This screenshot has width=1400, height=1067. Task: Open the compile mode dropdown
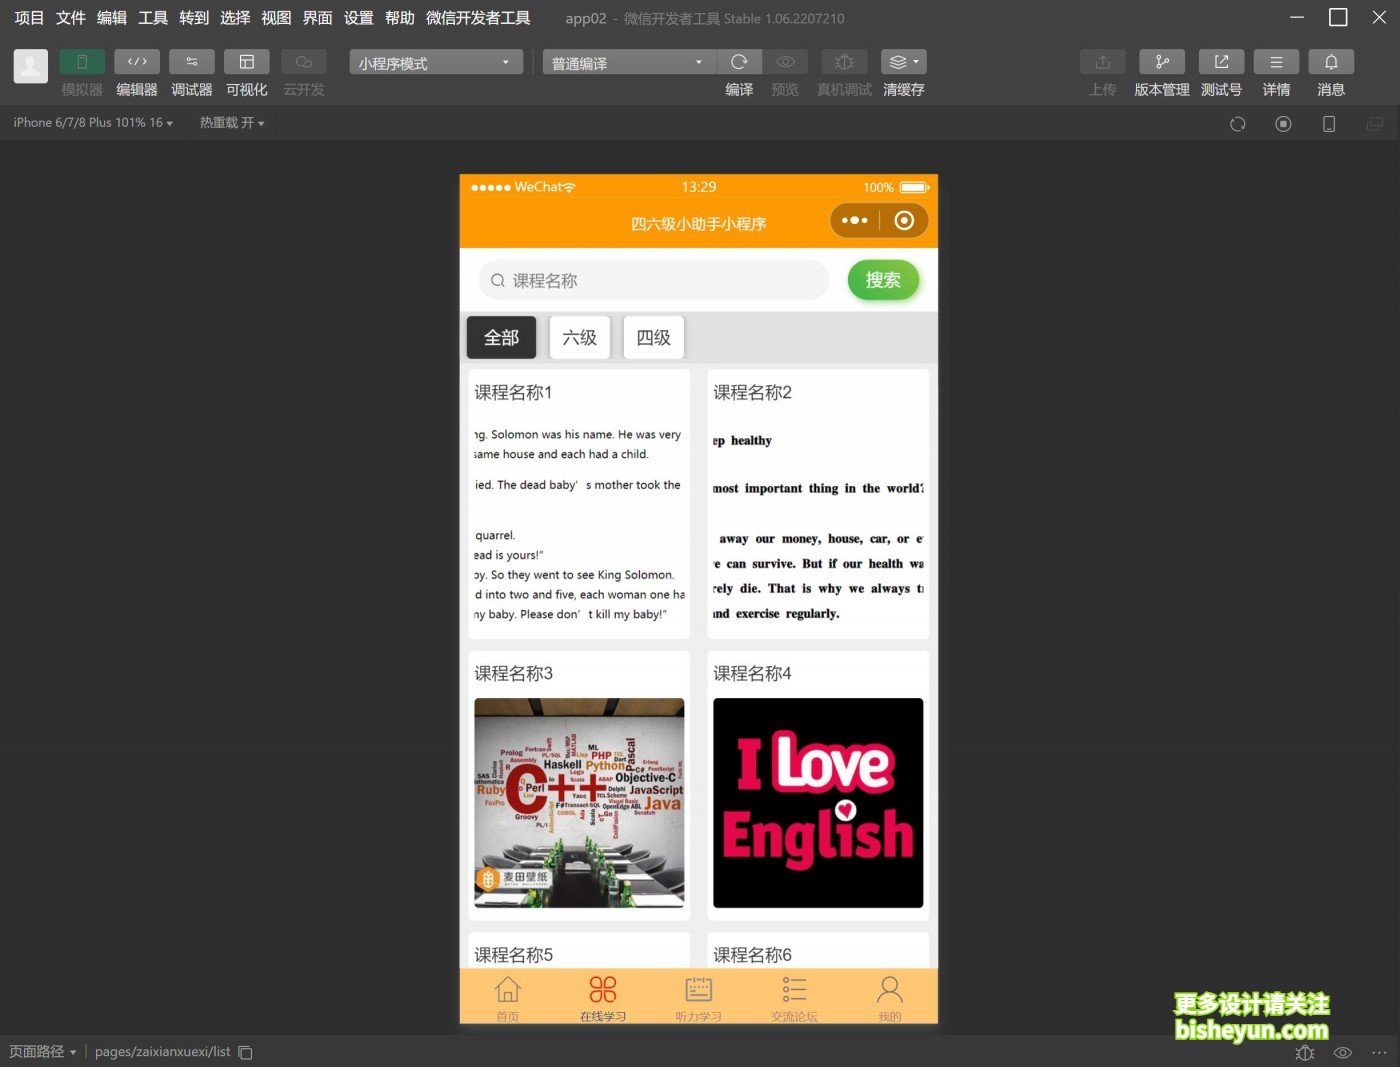click(628, 63)
